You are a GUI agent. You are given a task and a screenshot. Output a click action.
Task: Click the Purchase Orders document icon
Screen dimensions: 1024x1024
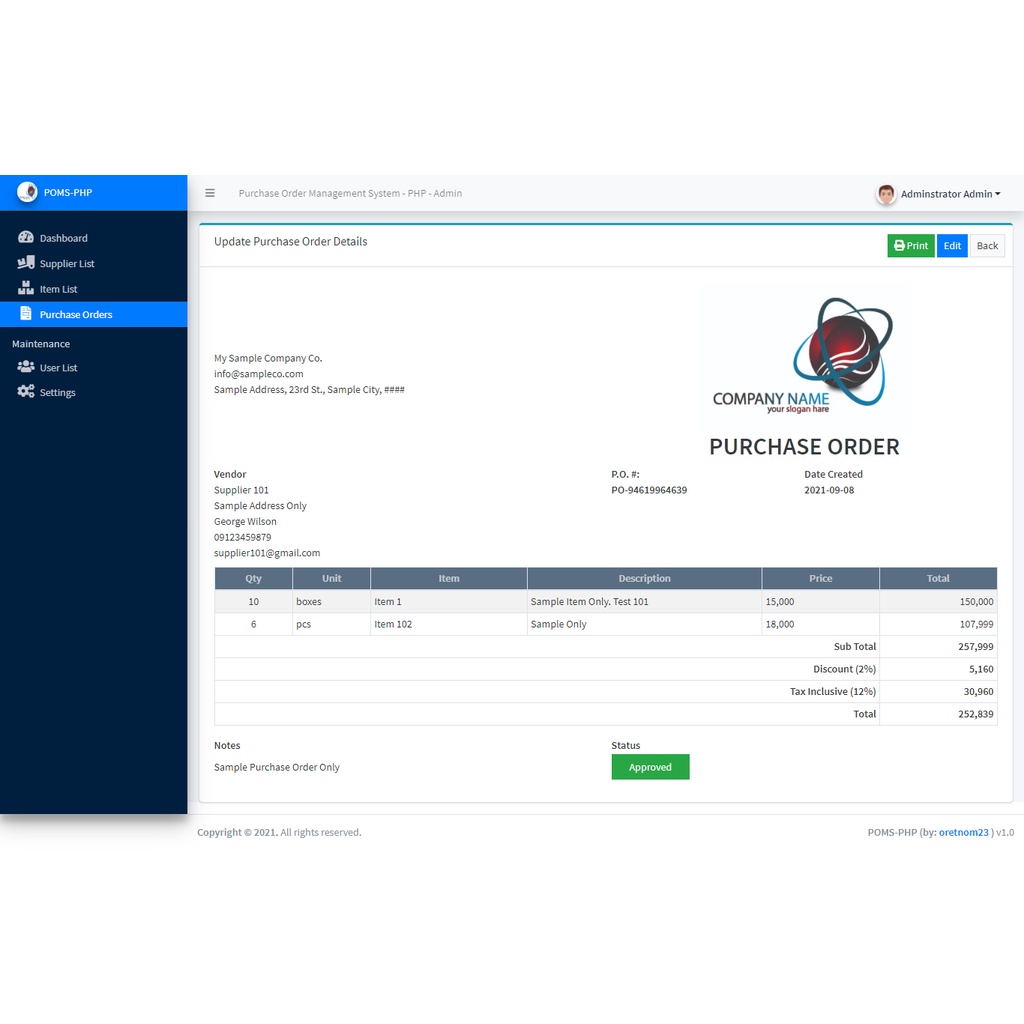coord(26,314)
